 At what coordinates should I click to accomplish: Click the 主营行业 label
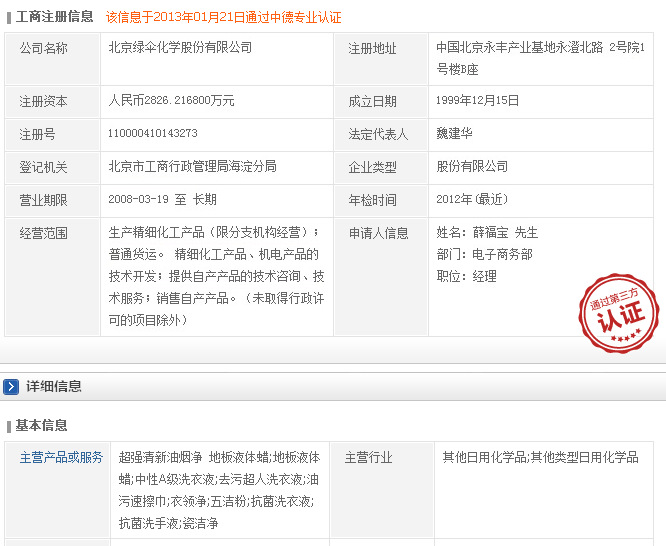[x=368, y=458]
